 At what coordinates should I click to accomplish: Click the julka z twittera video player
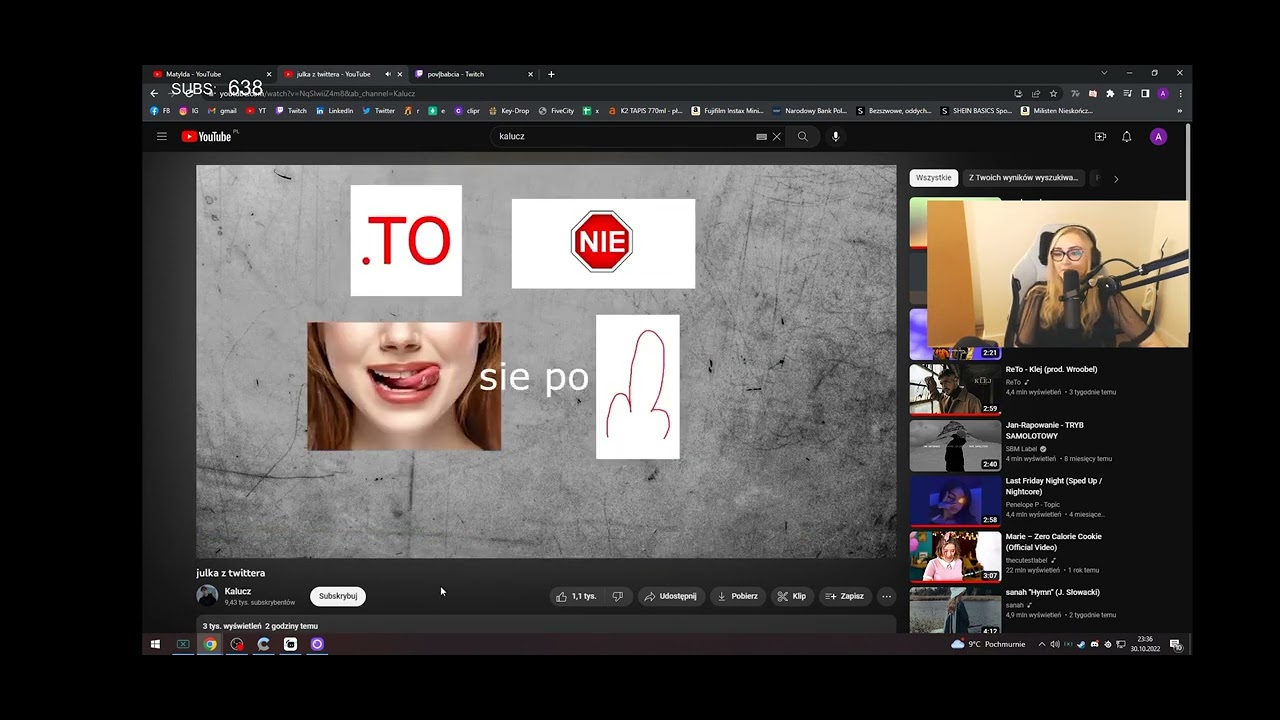[546, 361]
